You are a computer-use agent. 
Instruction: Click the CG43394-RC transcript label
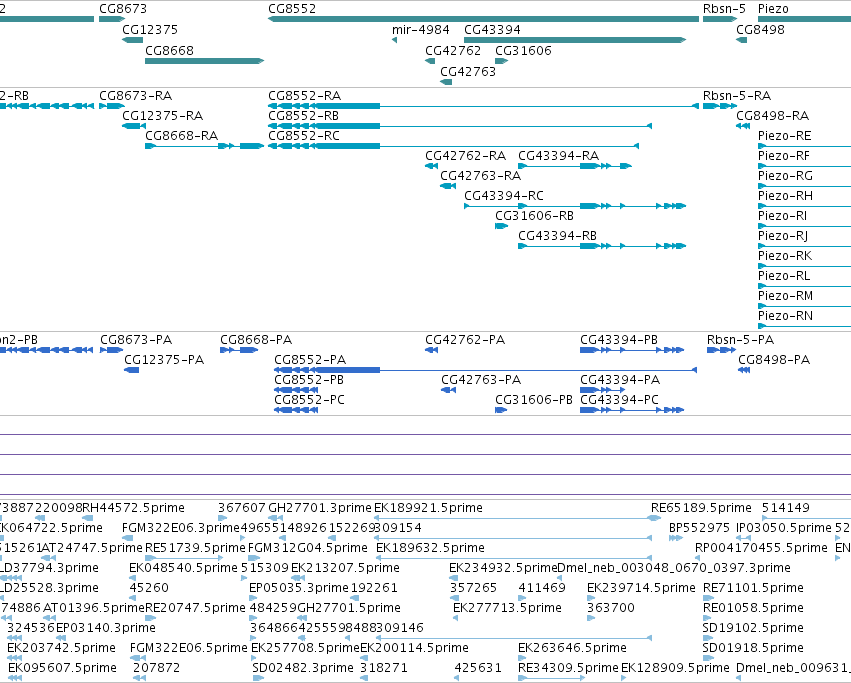pos(504,196)
